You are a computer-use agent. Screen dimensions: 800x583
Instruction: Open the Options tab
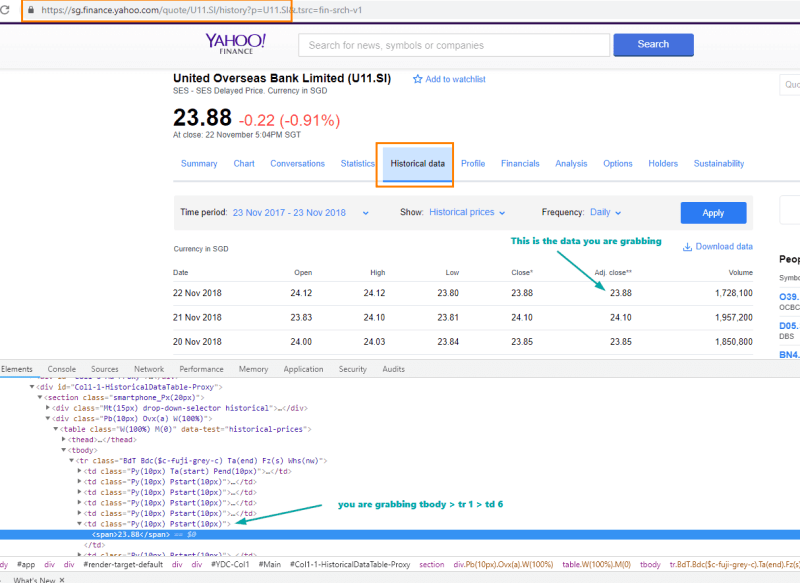pos(617,164)
